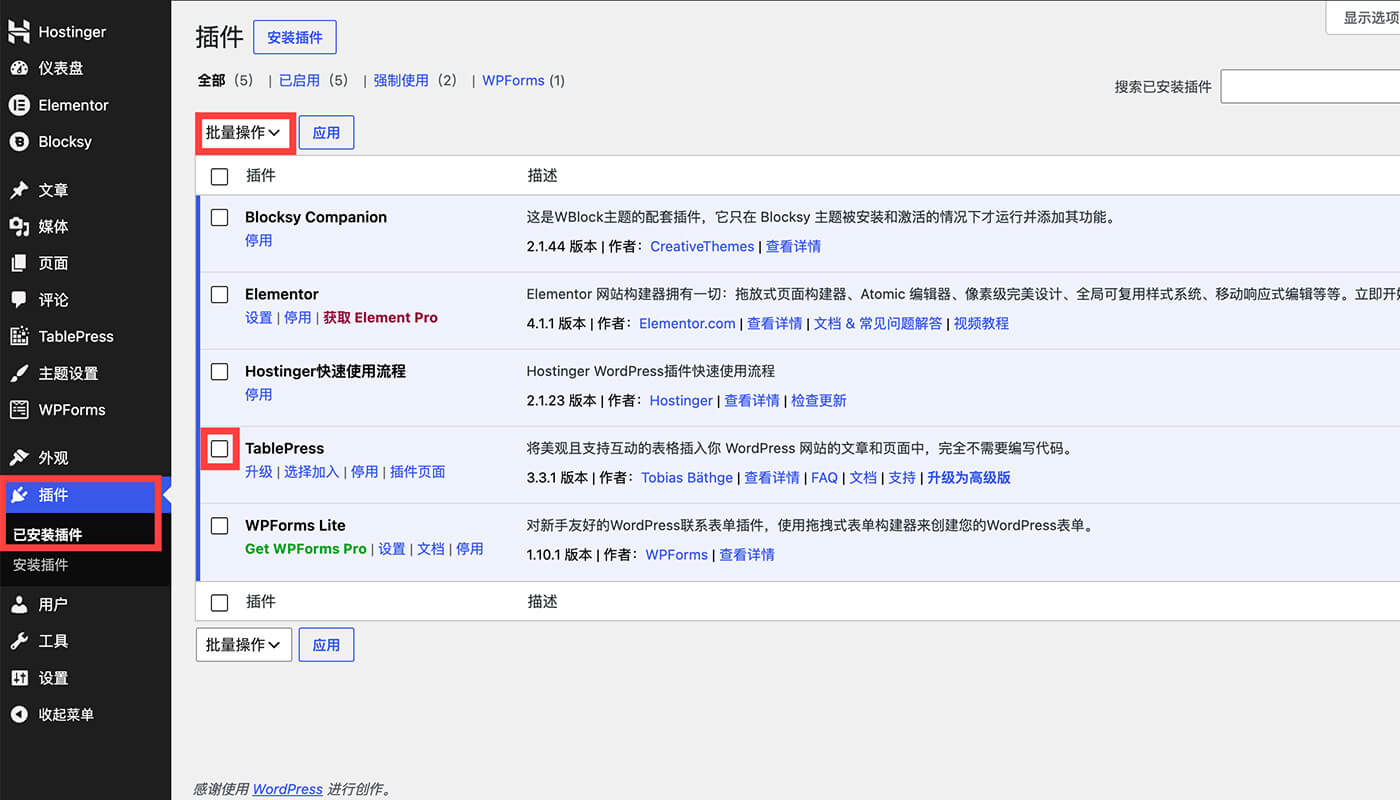Click the Hostinger logo icon in sidebar

(x=19, y=32)
